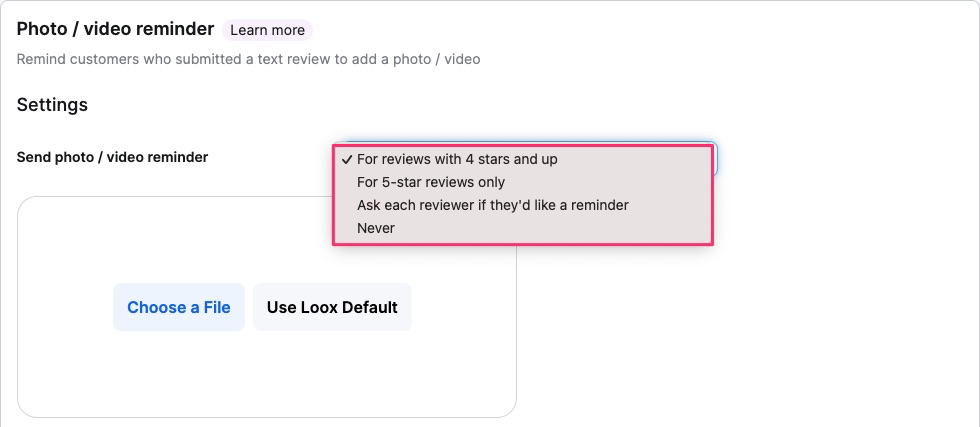Open the Learn more link
Viewport: 980px width, 427px height.
268,30
